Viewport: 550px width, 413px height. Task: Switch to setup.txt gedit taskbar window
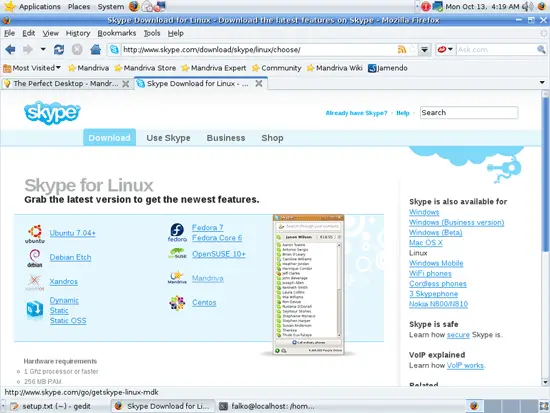click(56, 406)
